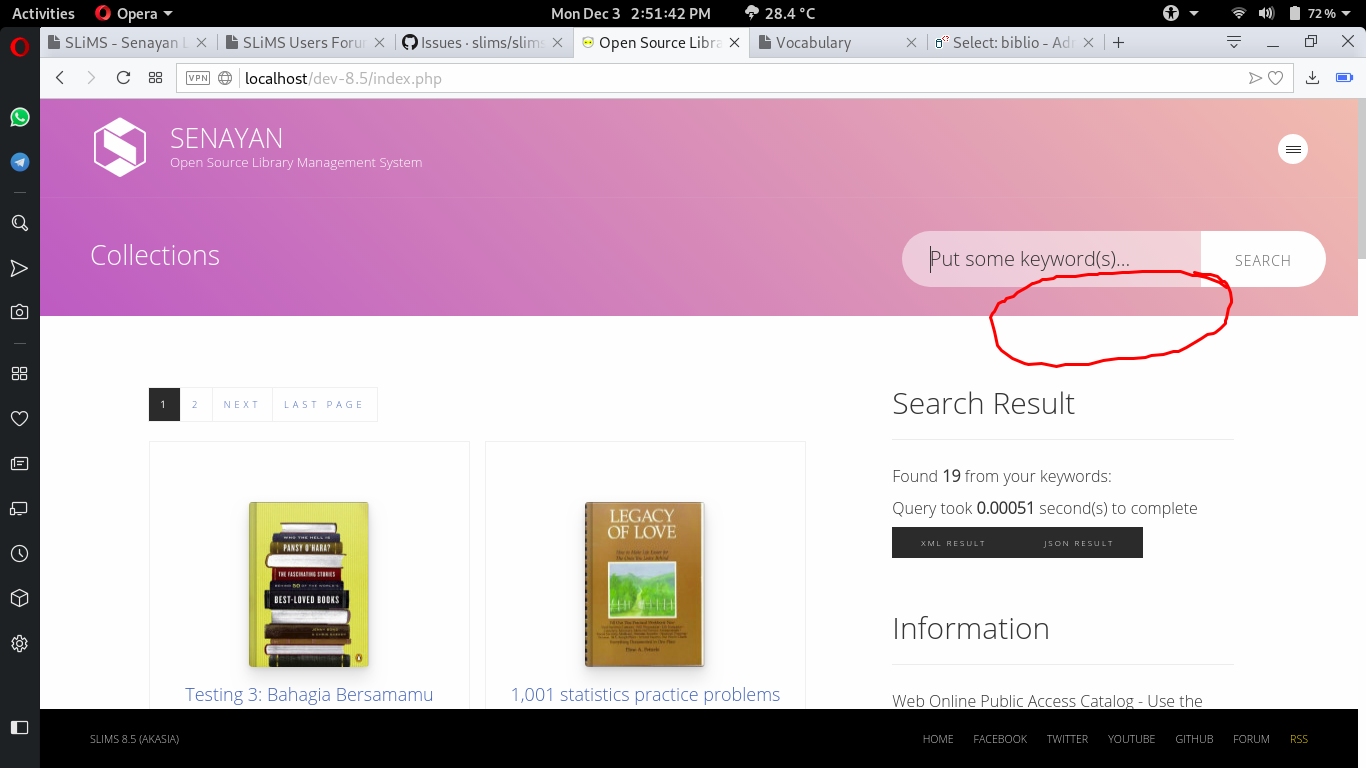This screenshot has height=768, width=1366.
Task: Take a snapshot with camera icon
Action: tap(19, 312)
